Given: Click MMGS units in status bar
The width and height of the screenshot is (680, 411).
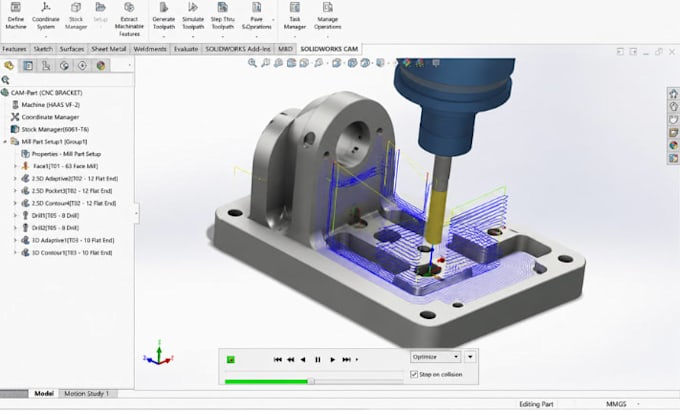Looking at the screenshot, I should 616,404.
